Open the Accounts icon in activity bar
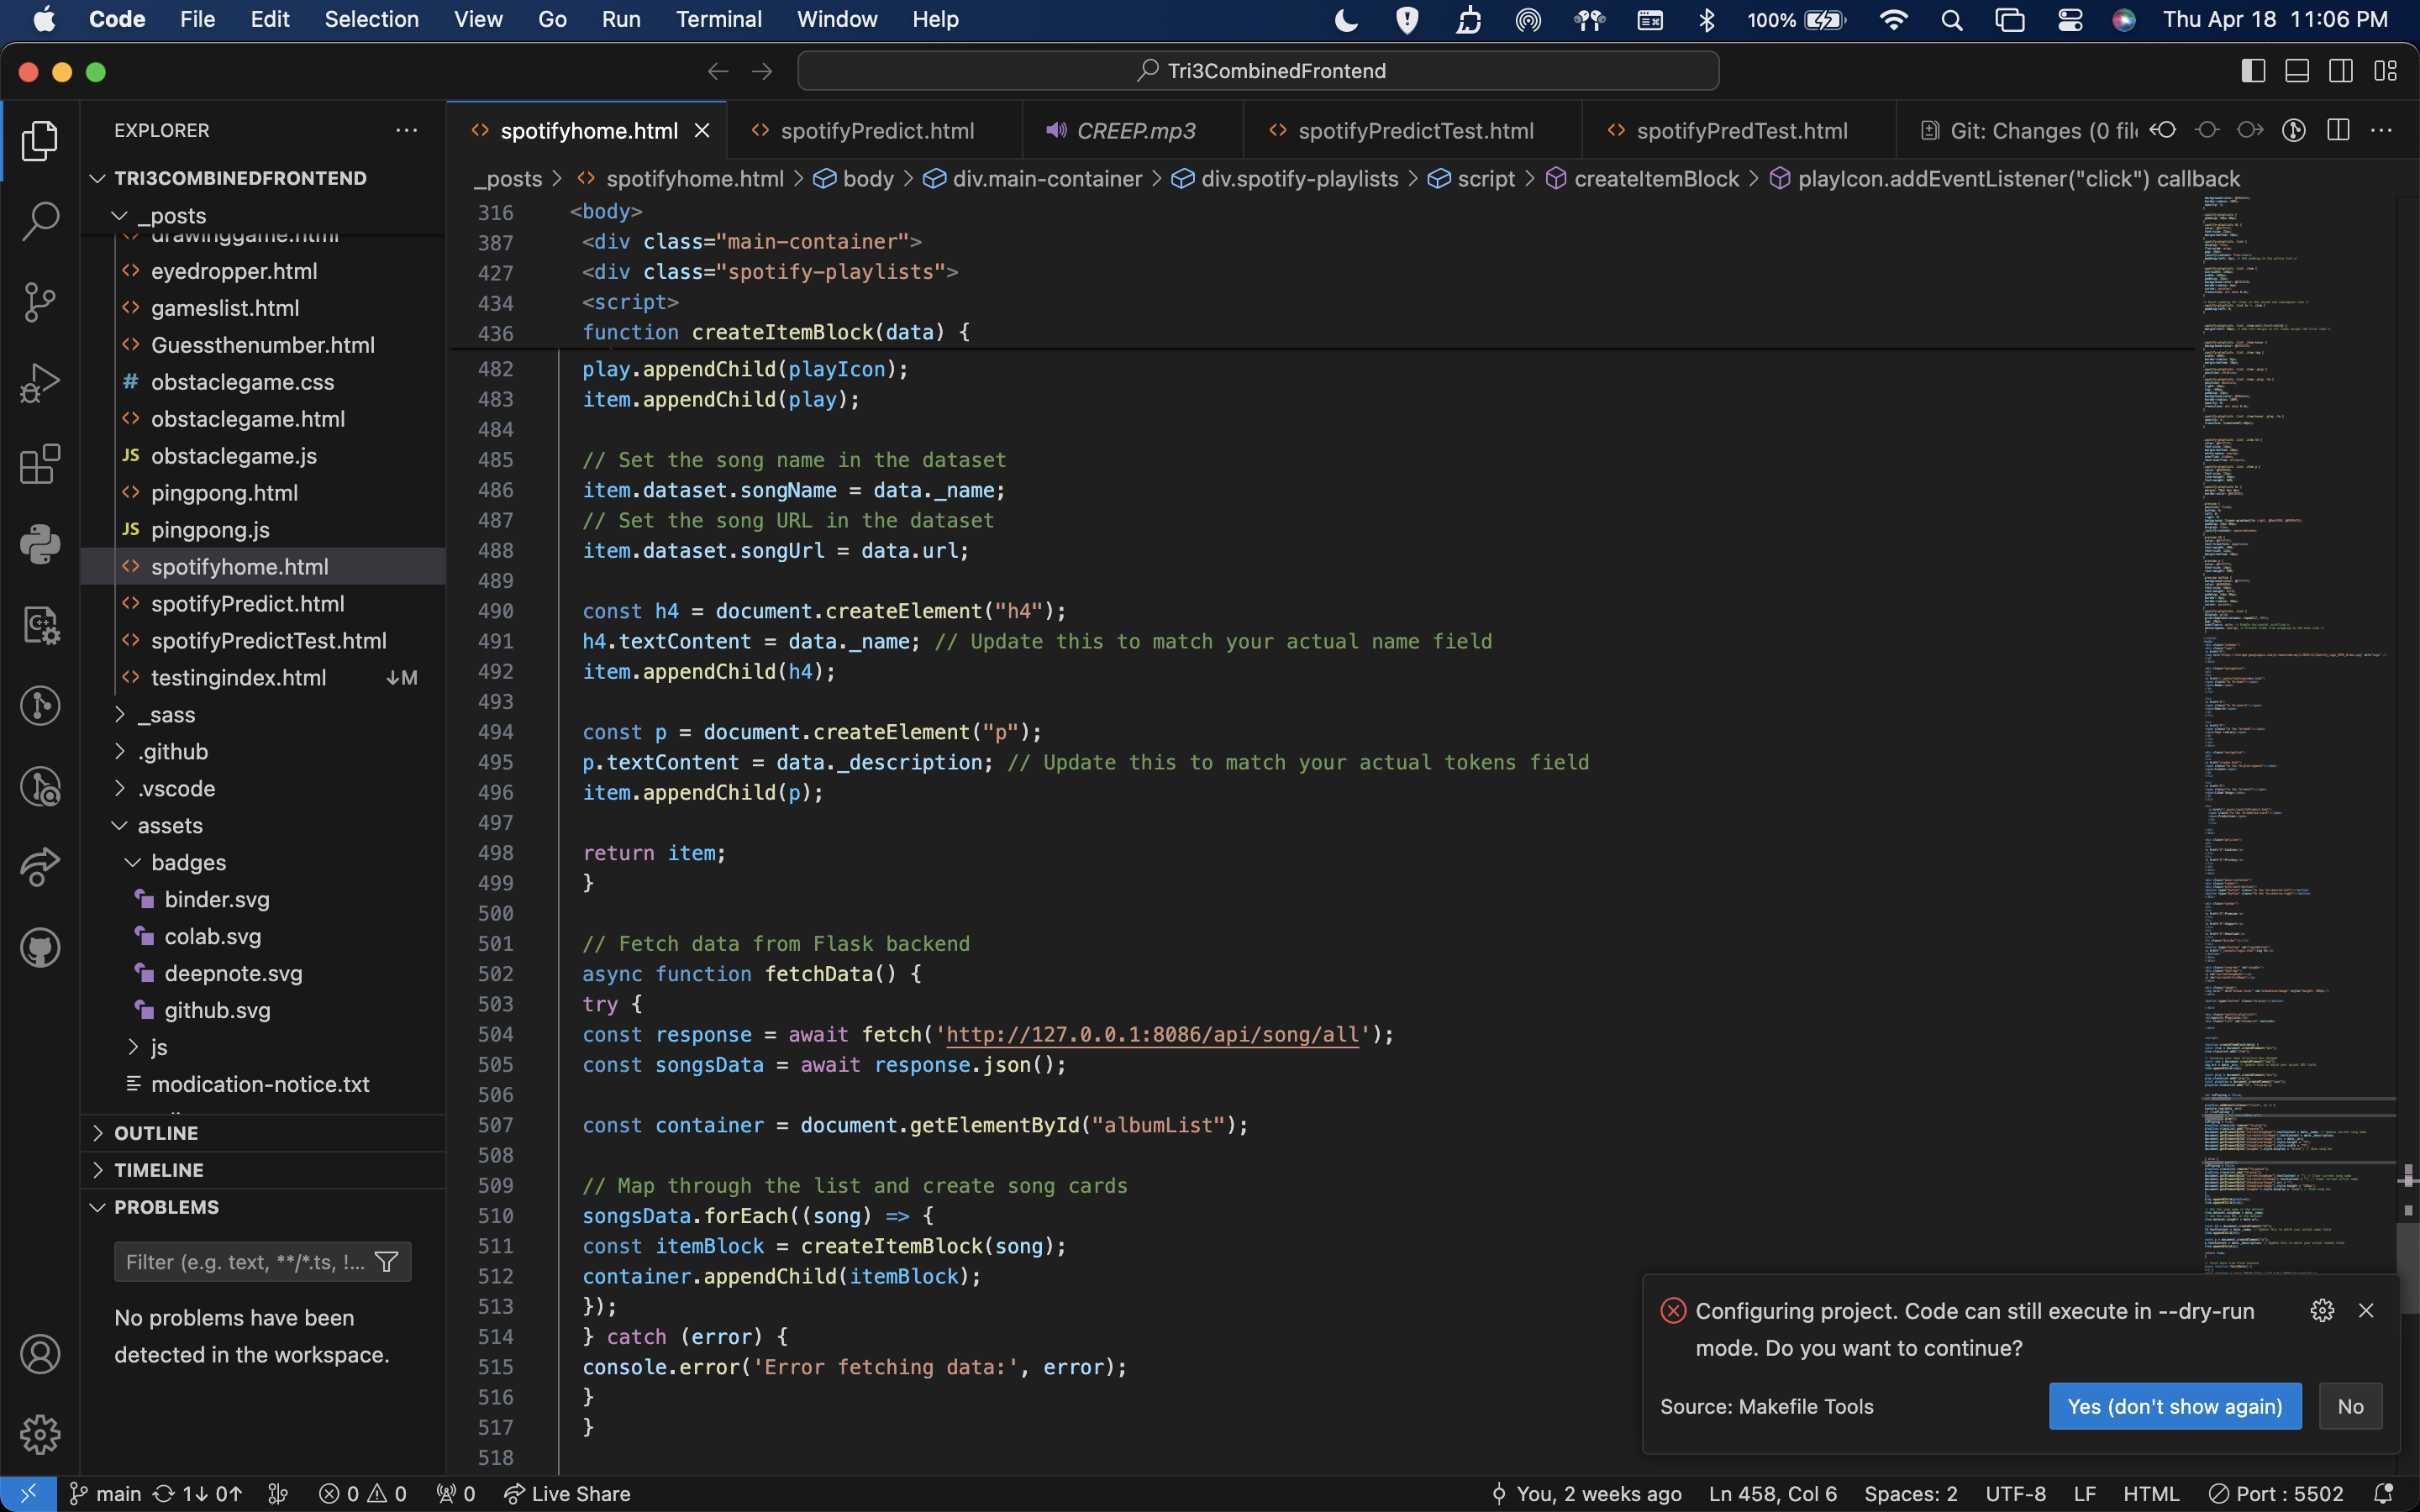Viewport: 2420px width, 1512px height. [x=40, y=1354]
